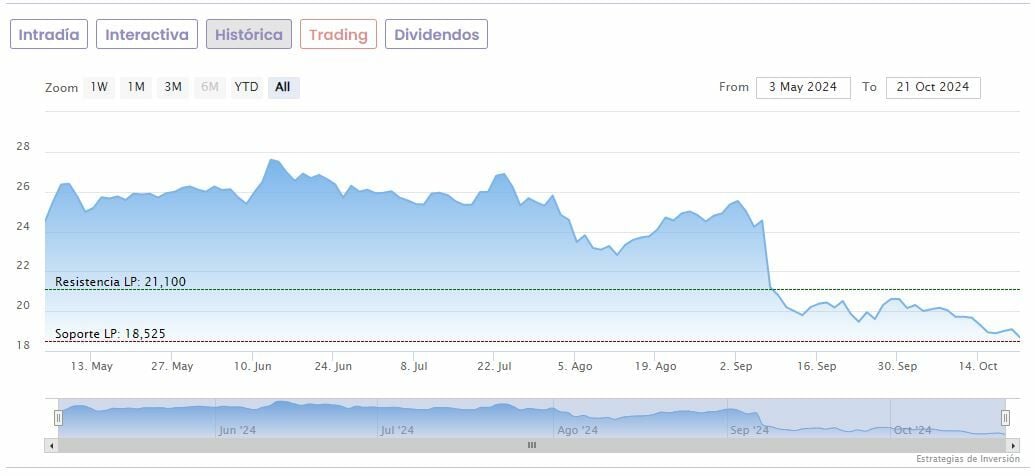Click the Estrategias de Inversión credit link
Image resolution: width=1035 pixels, height=476 pixels.
966,459
